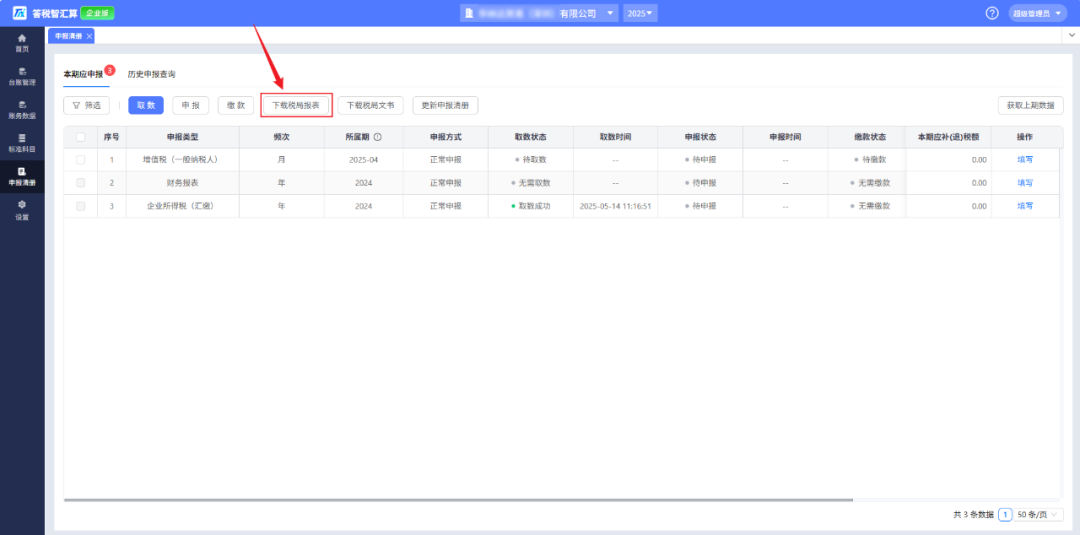Image resolution: width=1080 pixels, height=535 pixels.
Task: Open the company selector dropdown
Action: click(539, 13)
